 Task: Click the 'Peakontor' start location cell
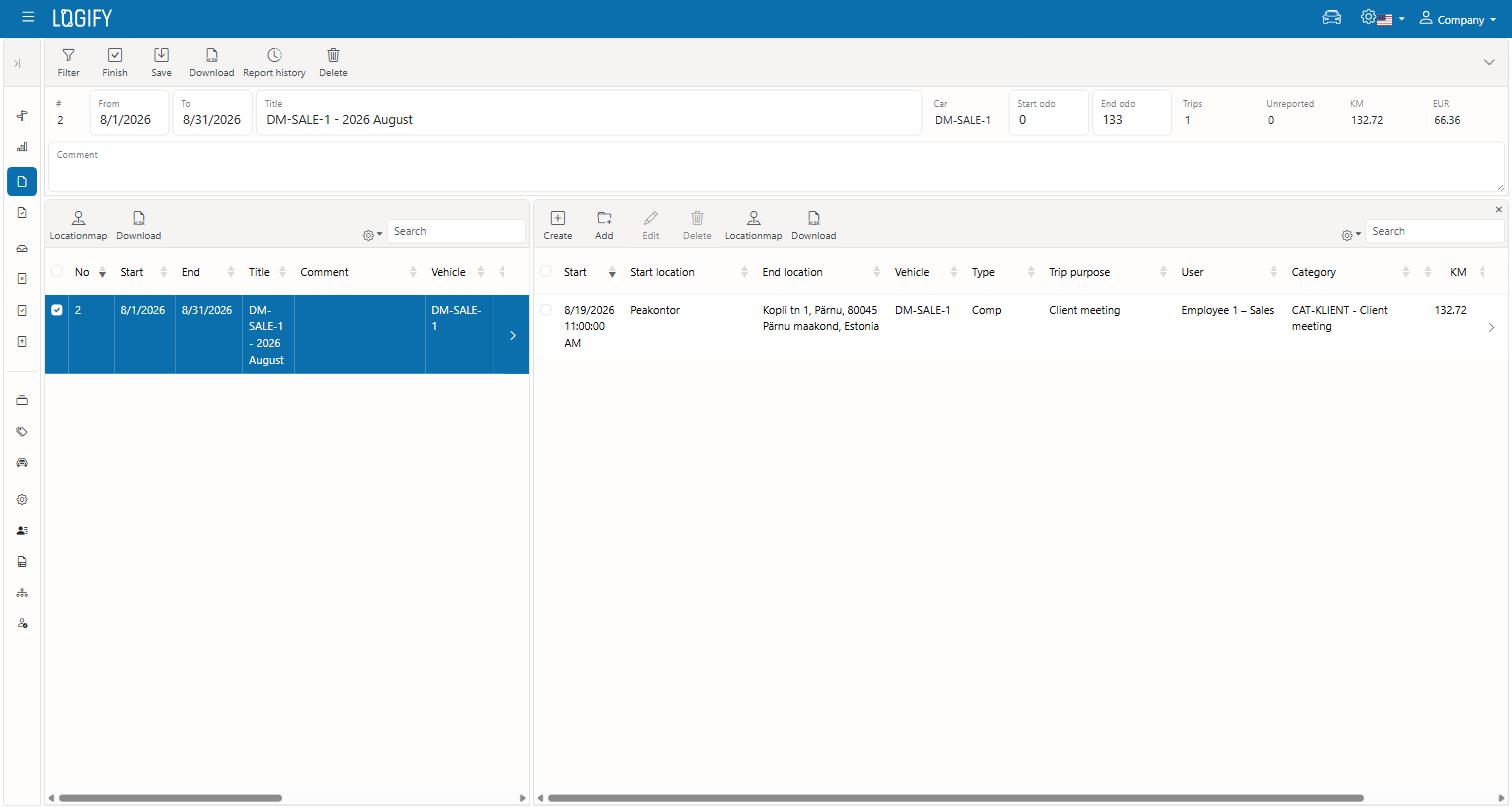[x=655, y=310]
